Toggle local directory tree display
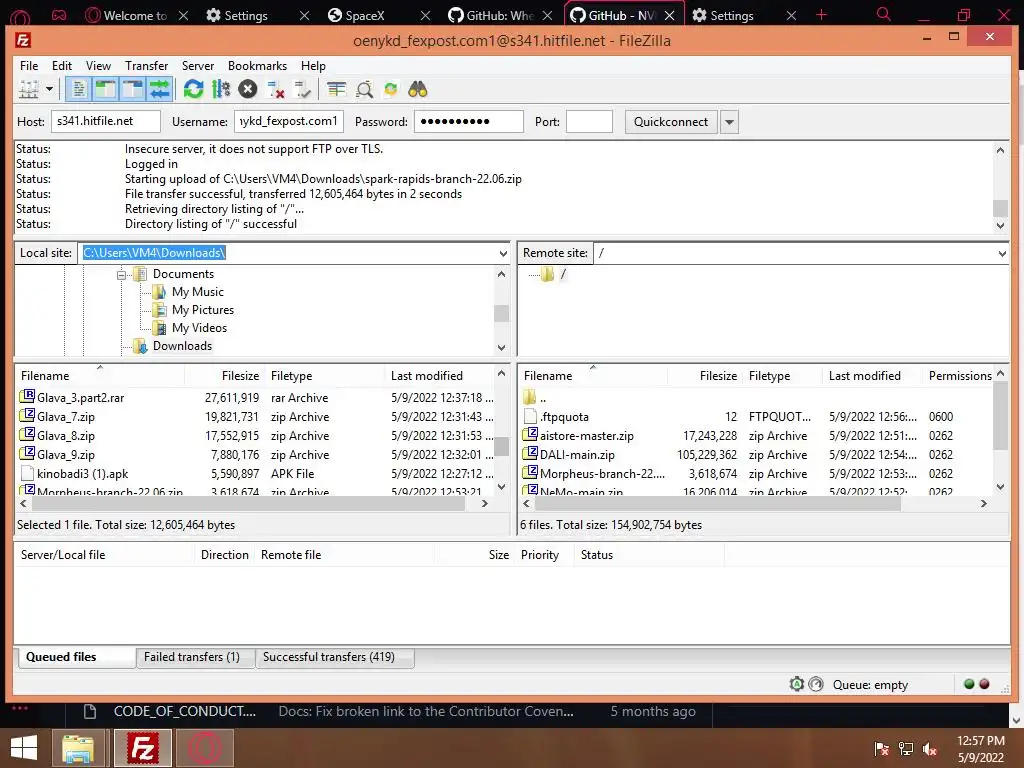1024x768 pixels. coord(105,89)
